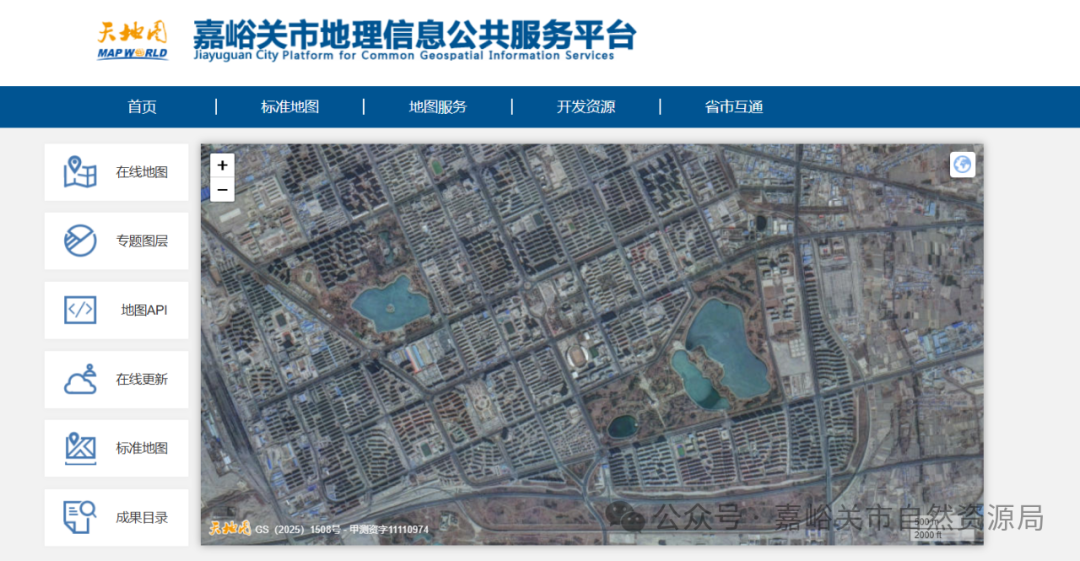The height and width of the screenshot is (561, 1080).
Task: Open the 标准地图 sidebar label
Action: 142,448
